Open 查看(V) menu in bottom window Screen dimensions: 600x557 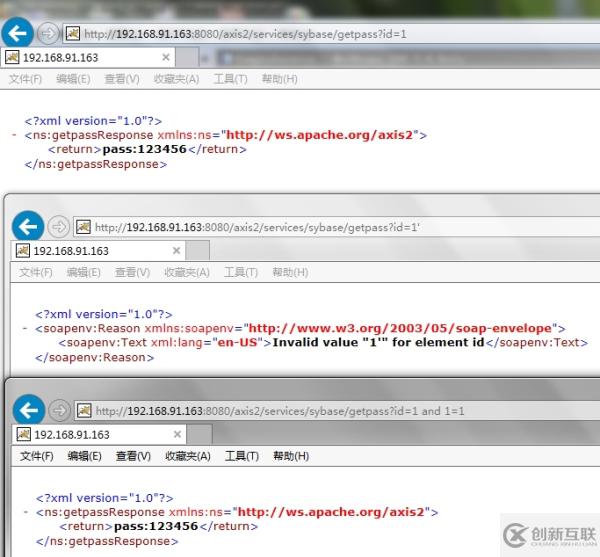(133, 456)
